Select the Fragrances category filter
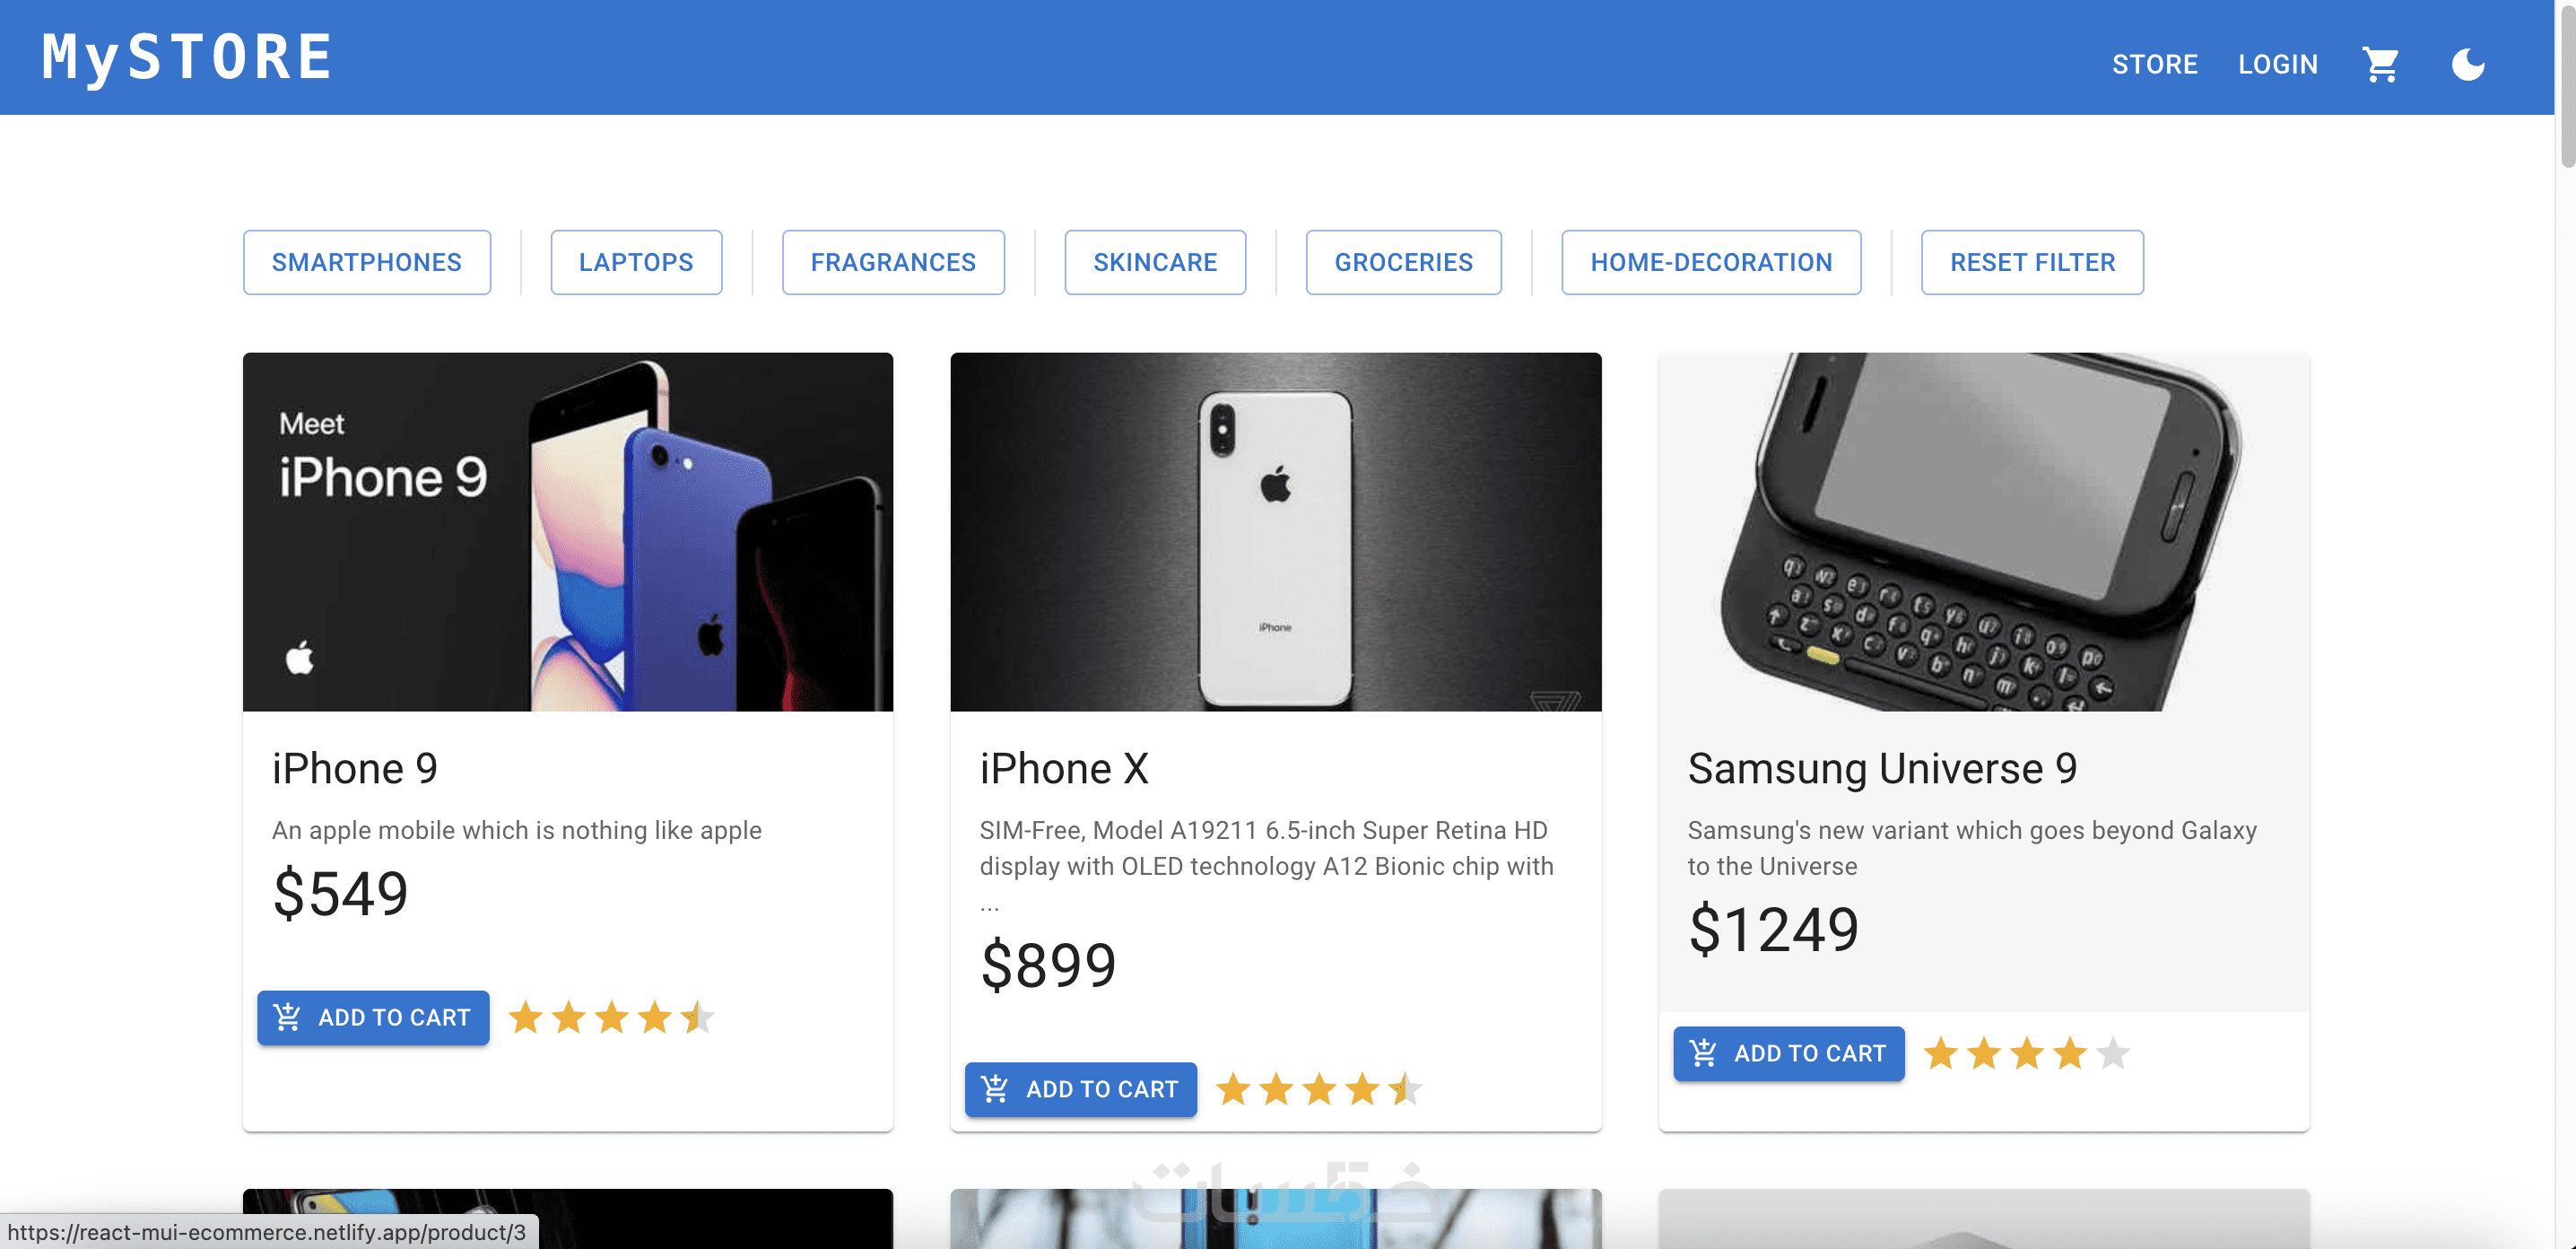The height and width of the screenshot is (1249, 2576). click(x=893, y=262)
